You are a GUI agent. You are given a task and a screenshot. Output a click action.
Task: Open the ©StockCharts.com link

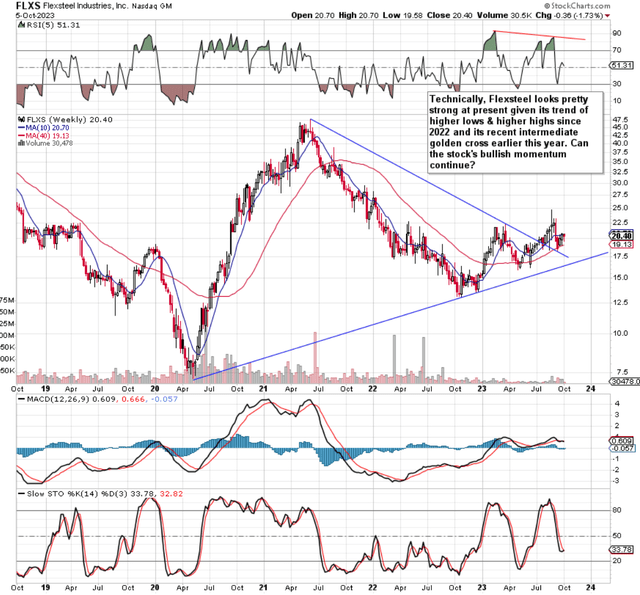point(577,6)
